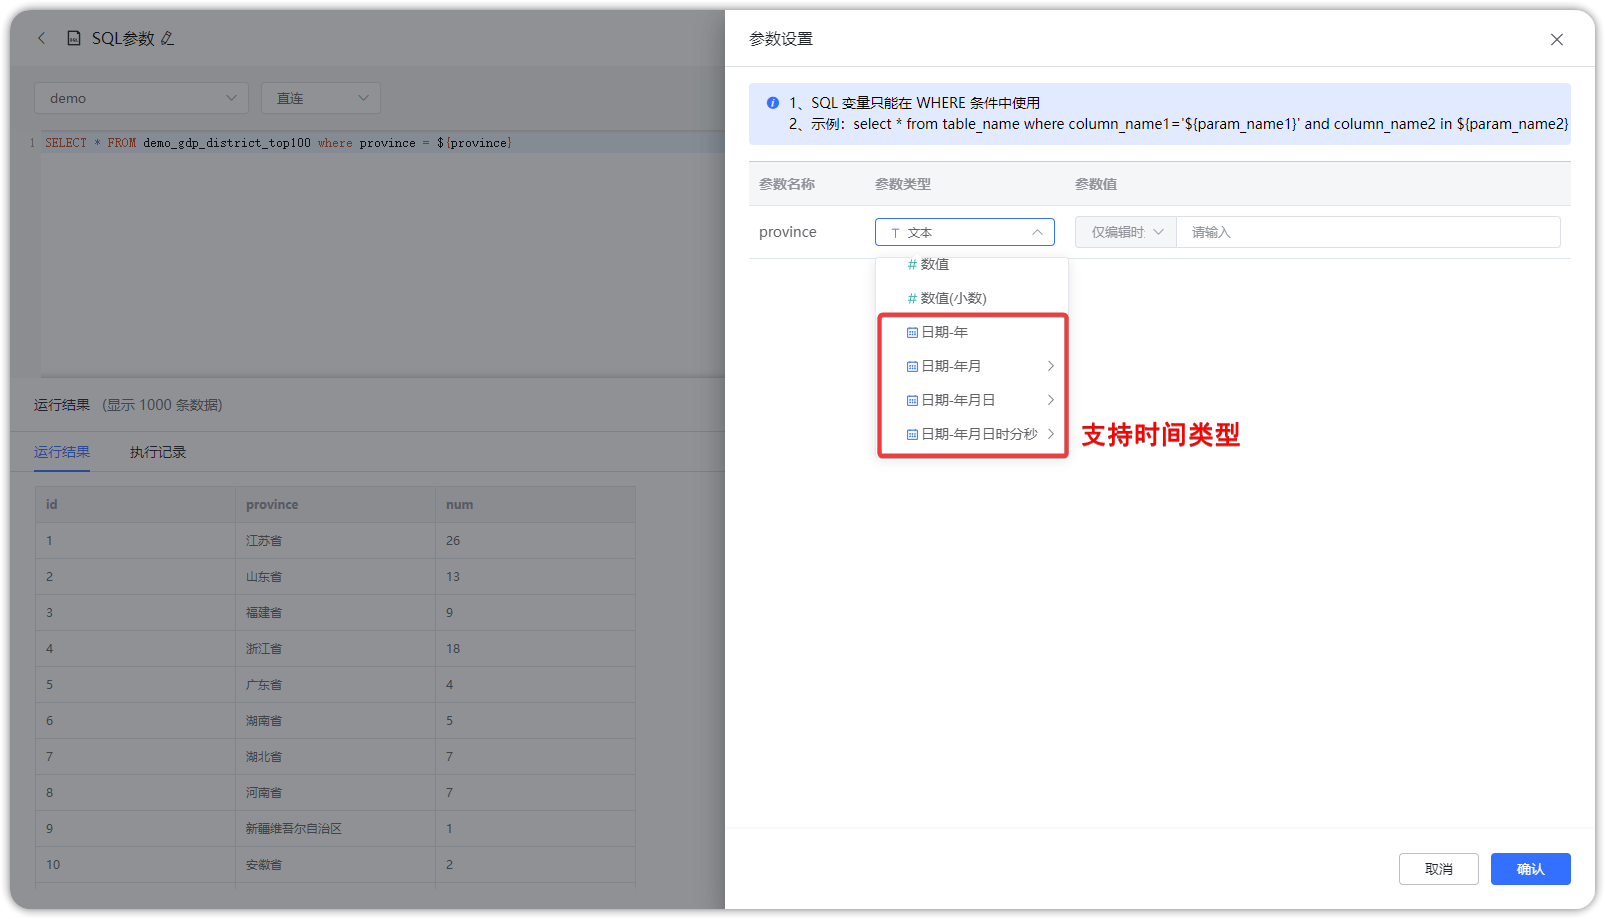Switch to the 运行结果 tab
The width and height of the screenshot is (1605, 919).
(62, 452)
